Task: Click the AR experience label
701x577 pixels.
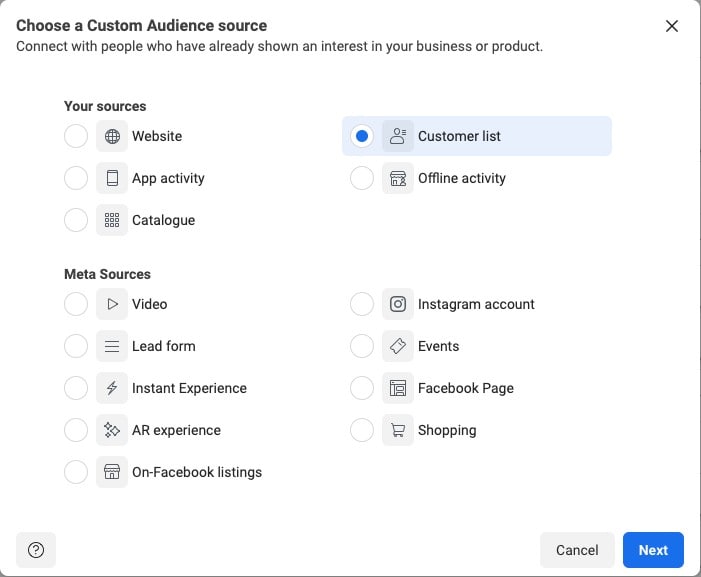Action: (x=176, y=430)
